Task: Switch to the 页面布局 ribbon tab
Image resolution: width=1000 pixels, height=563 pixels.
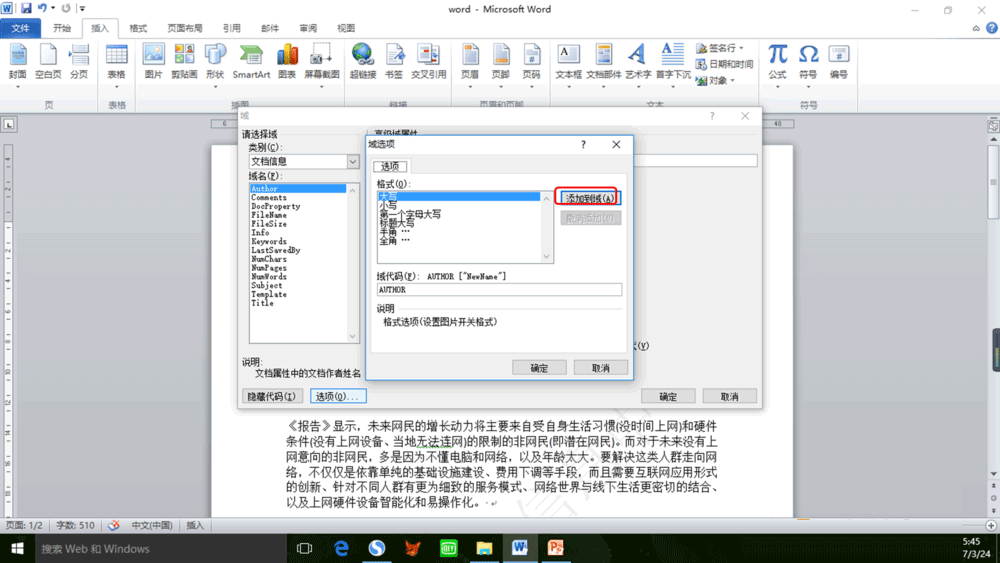Action: pyautogui.click(x=184, y=28)
